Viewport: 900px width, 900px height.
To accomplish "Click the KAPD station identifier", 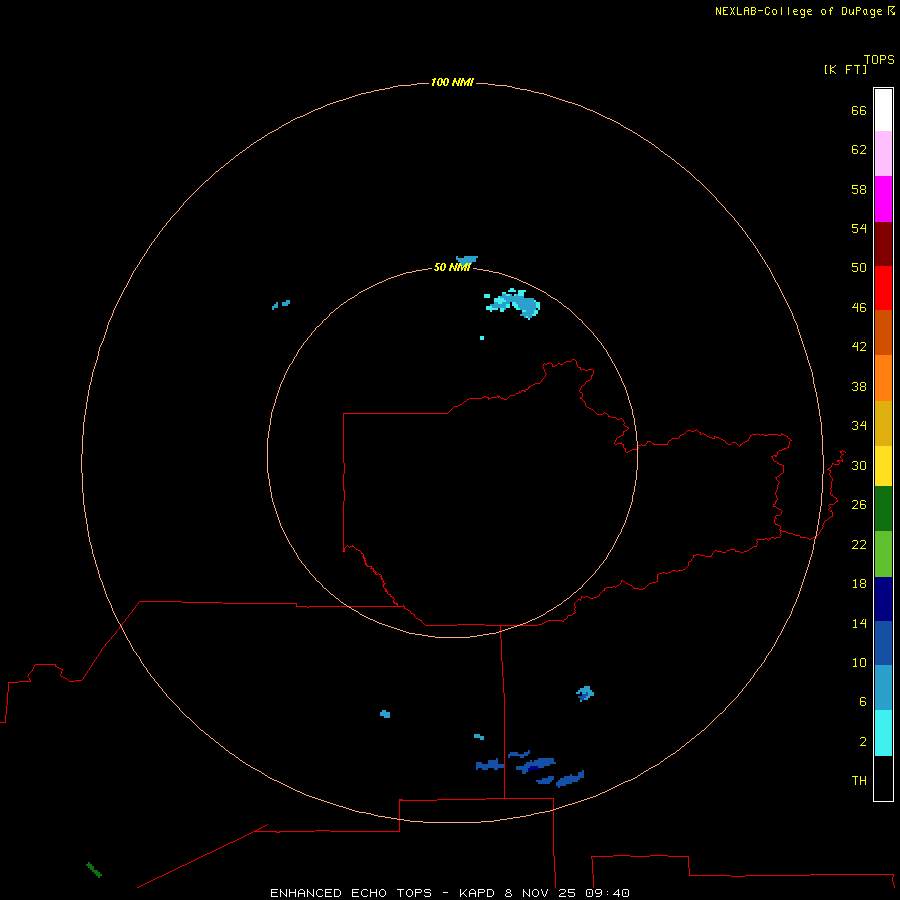I will tap(476, 893).
